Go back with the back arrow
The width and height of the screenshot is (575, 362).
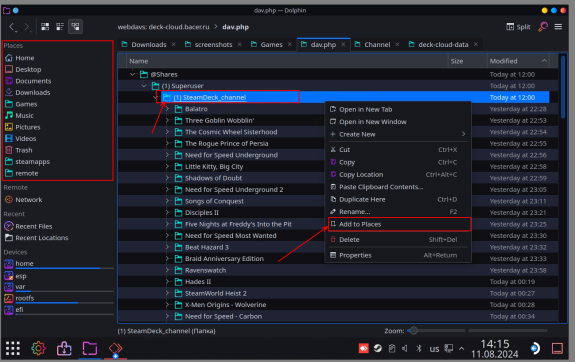coord(12,27)
